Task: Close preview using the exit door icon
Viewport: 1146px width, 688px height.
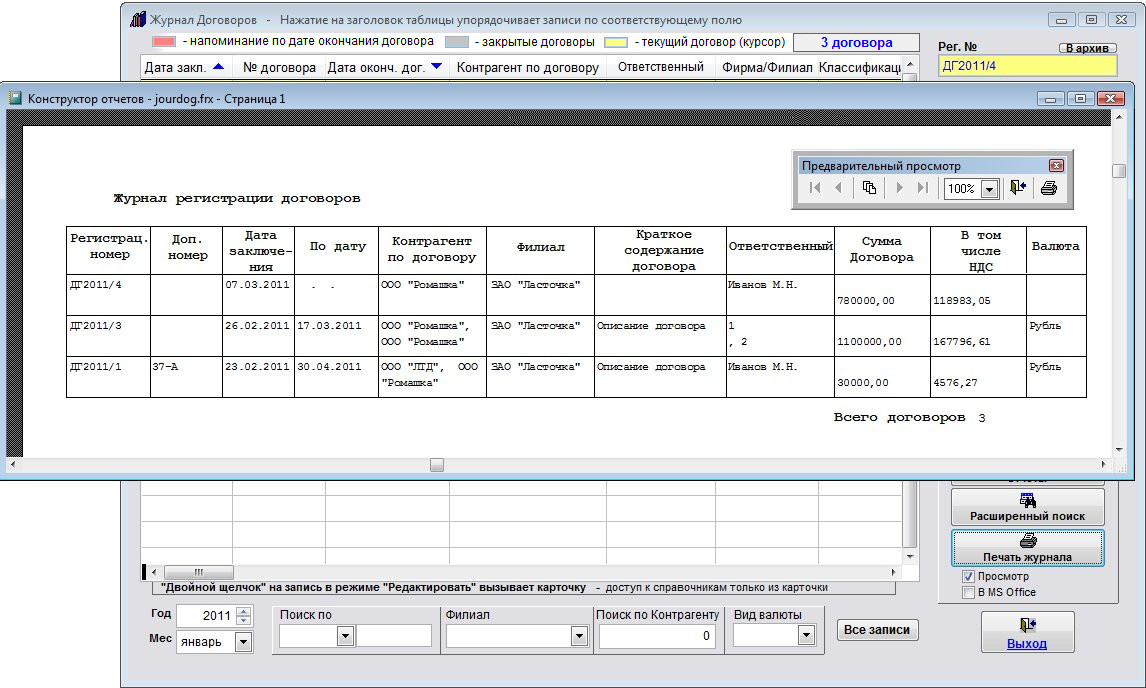Action: point(1018,188)
